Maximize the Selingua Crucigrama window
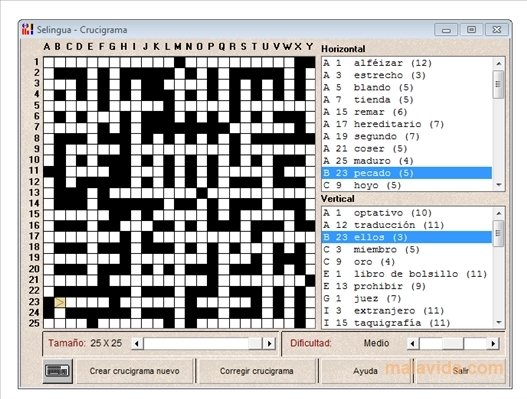 coord(471,30)
